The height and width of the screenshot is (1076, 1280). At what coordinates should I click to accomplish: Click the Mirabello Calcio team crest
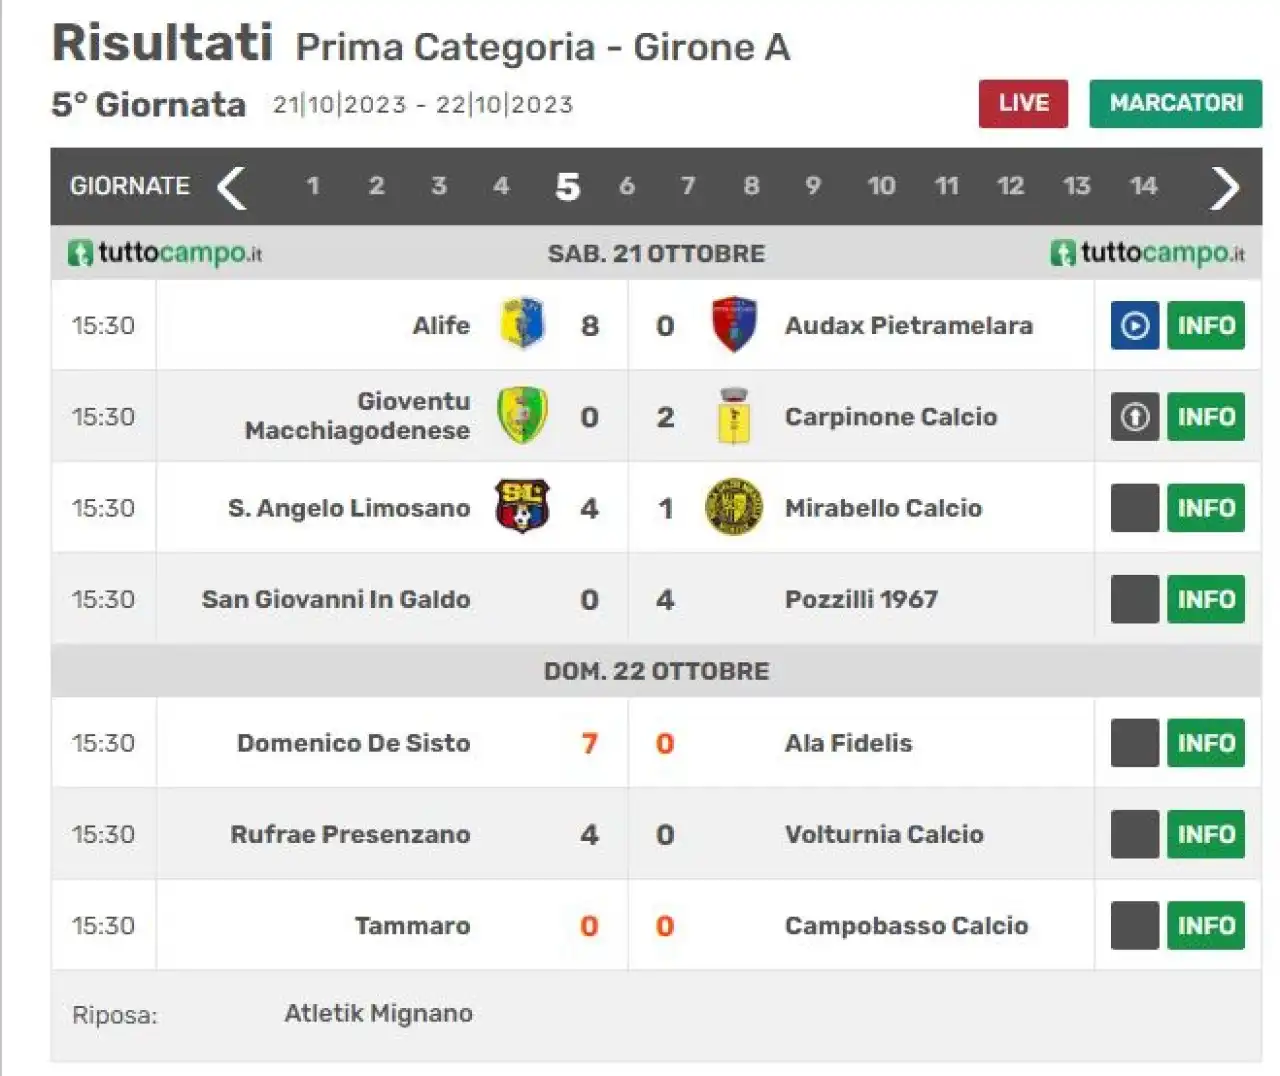tap(733, 506)
